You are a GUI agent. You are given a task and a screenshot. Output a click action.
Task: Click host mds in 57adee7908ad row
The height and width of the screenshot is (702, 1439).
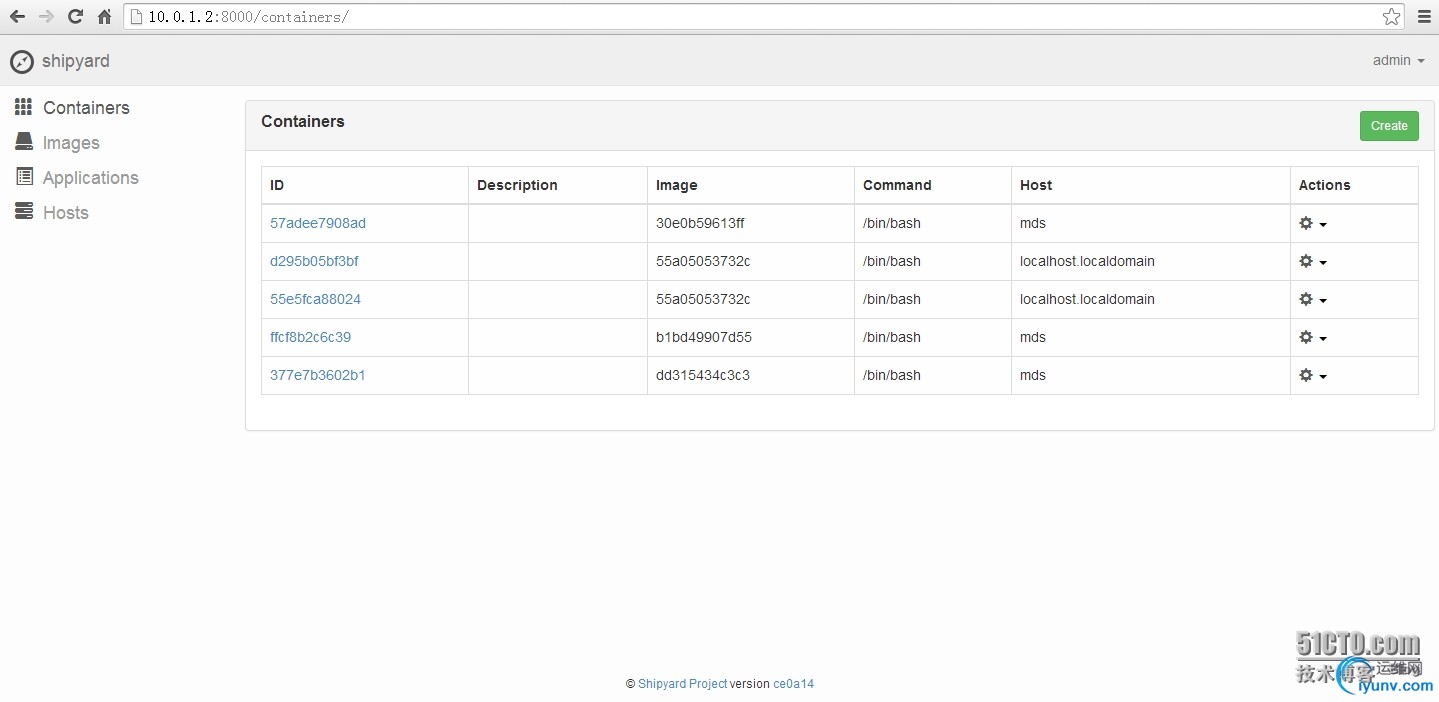[1033, 223]
